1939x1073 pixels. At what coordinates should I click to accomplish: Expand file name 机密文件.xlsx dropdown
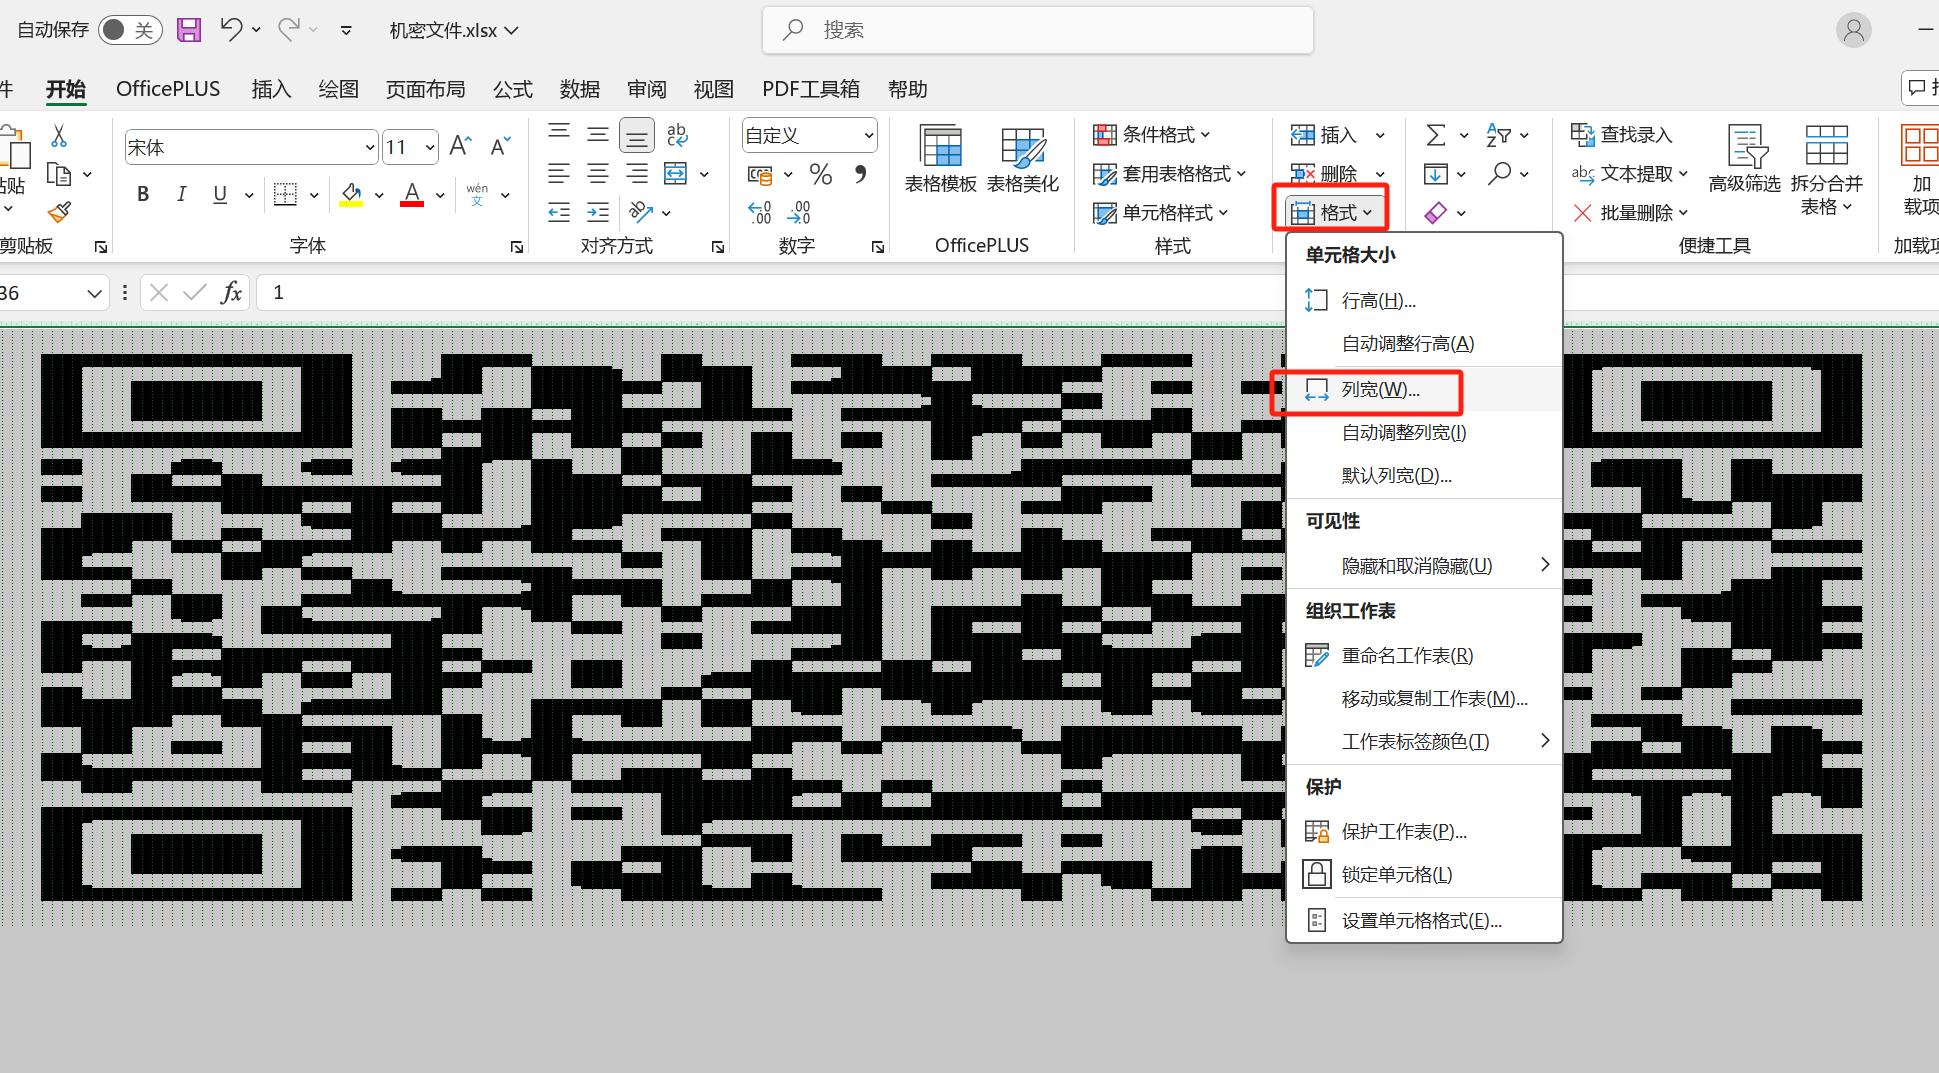click(x=512, y=30)
